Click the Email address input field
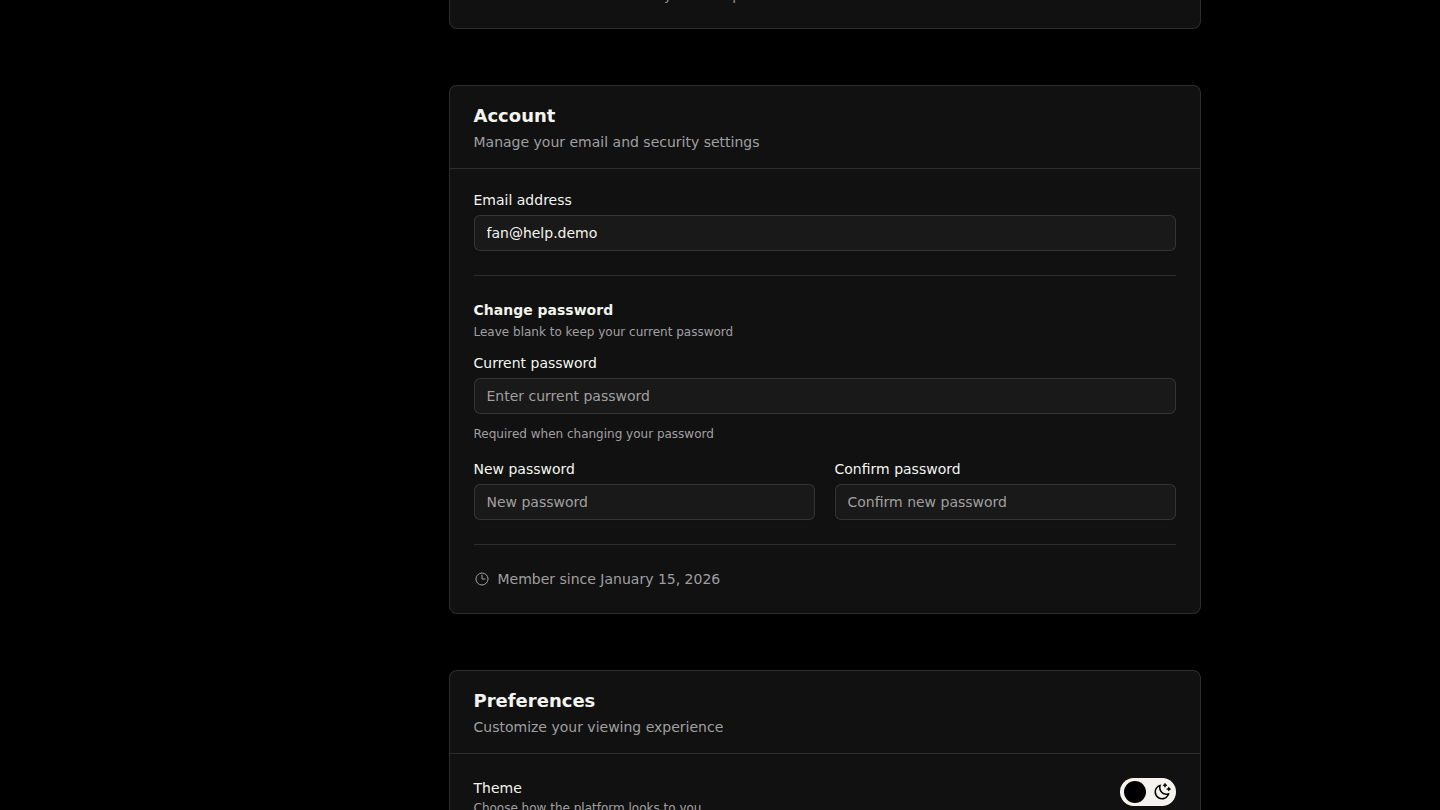Image resolution: width=1440 pixels, height=810 pixels. (x=824, y=233)
